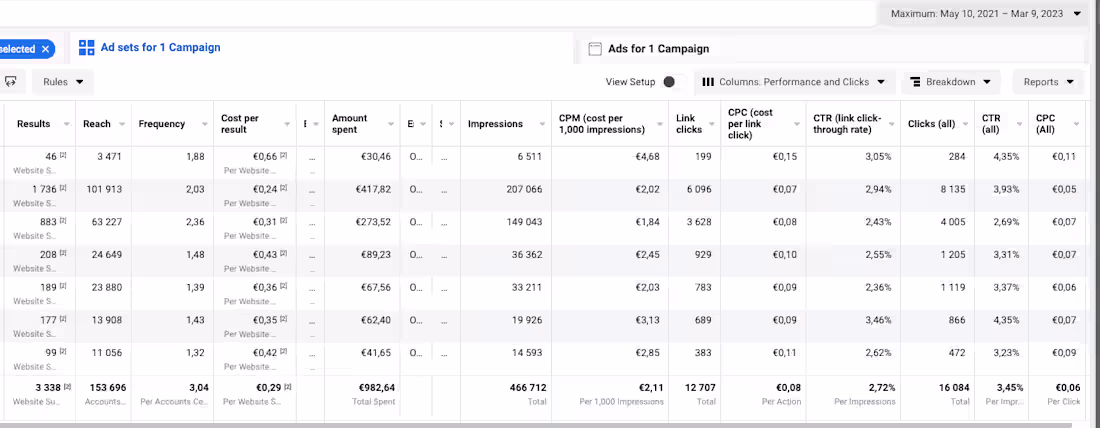The width and height of the screenshot is (1100, 428).
Task: Click the Breakdown list icon
Action: pos(915,82)
